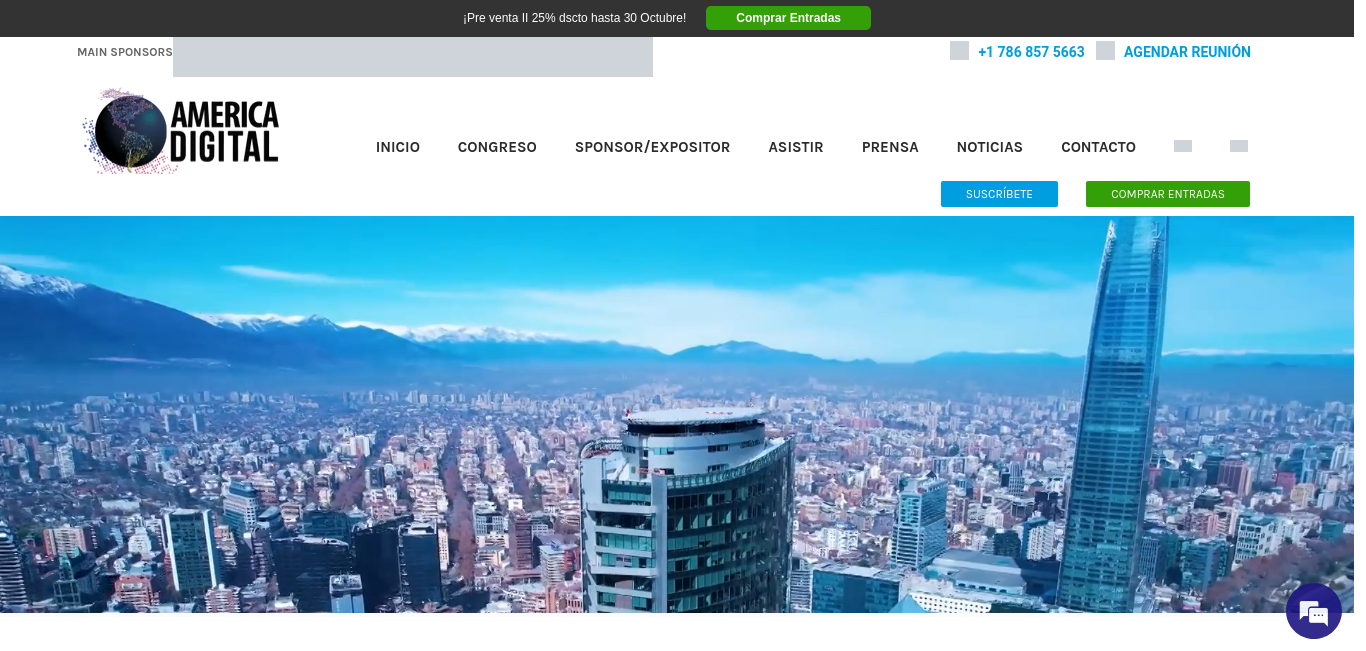
Task: Select Asistir in the navigation bar
Action: tap(796, 147)
